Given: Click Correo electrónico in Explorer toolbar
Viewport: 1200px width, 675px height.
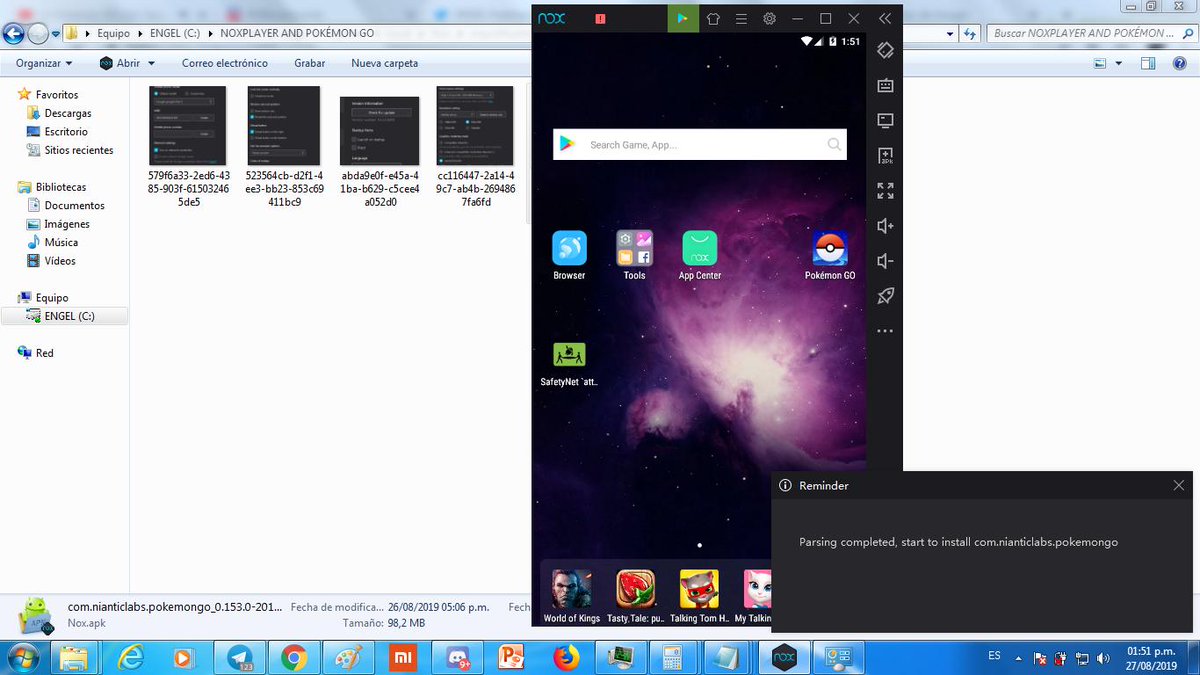Looking at the screenshot, I should coord(225,63).
